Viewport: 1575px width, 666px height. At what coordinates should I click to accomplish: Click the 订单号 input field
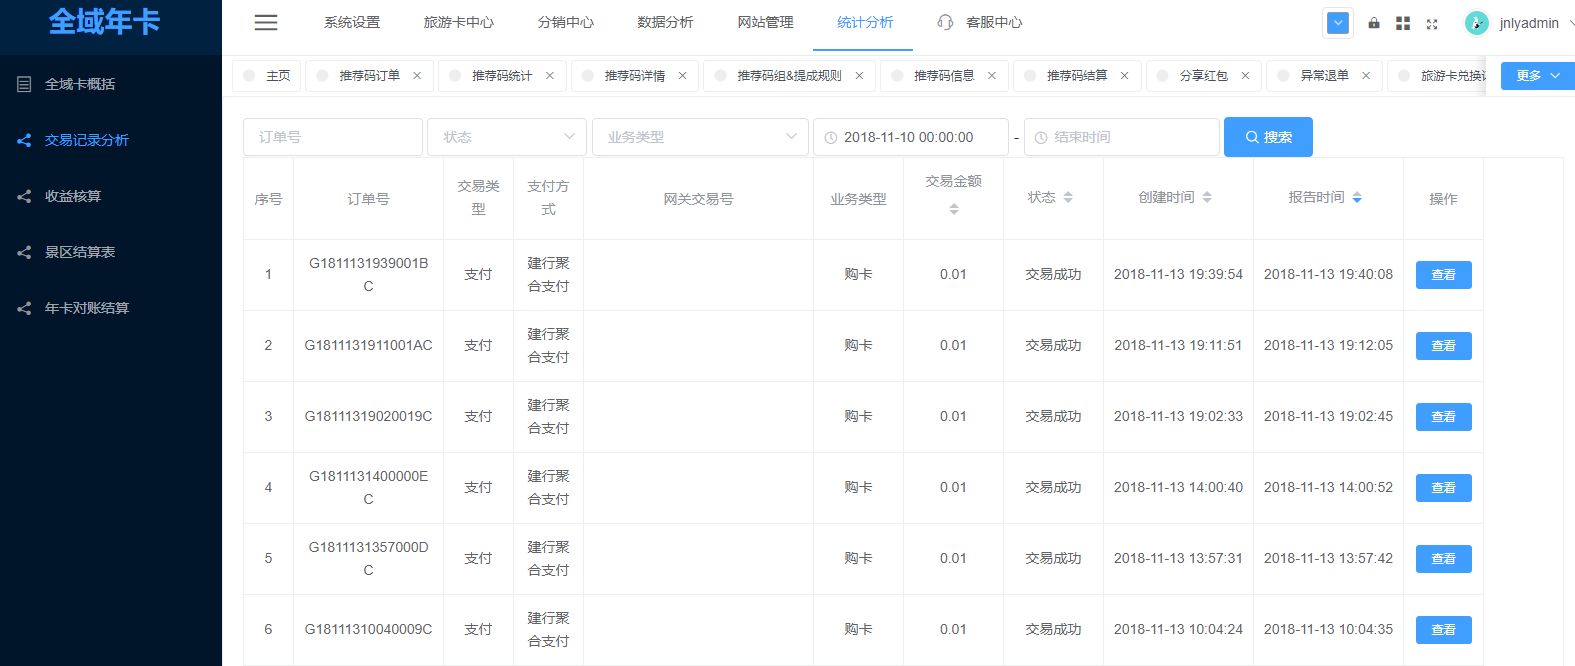click(x=332, y=137)
